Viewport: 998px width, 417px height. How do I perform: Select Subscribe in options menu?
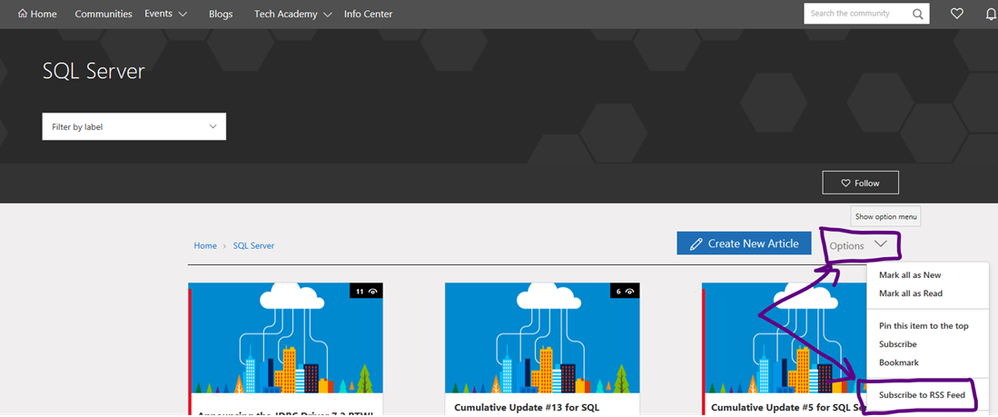coord(897,344)
